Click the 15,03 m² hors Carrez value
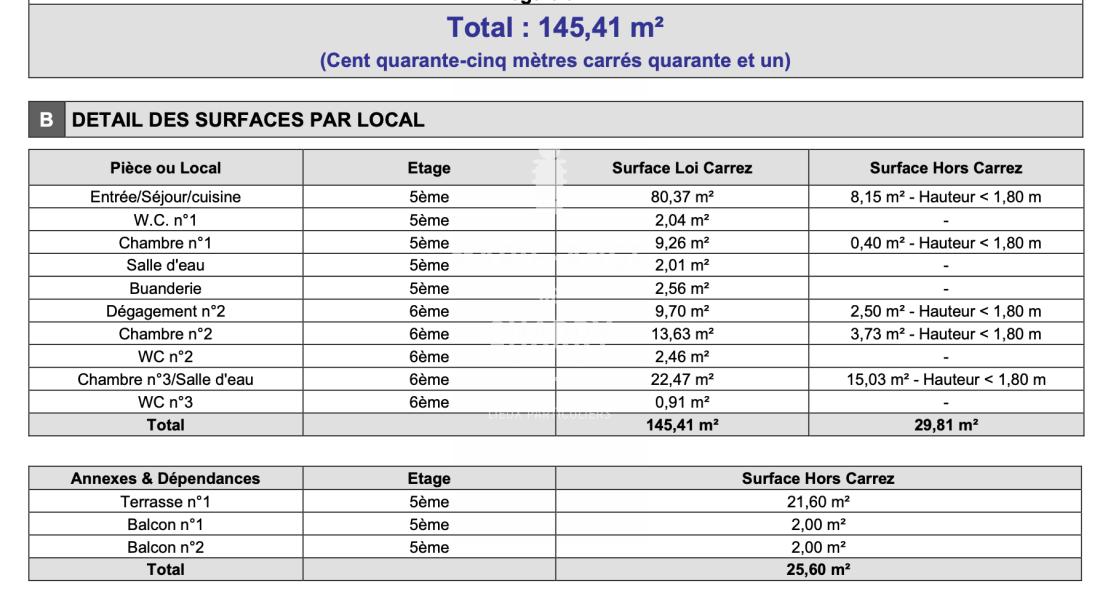The height and width of the screenshot is (594, 1100). pyautogui.click(x=945, y=379)
